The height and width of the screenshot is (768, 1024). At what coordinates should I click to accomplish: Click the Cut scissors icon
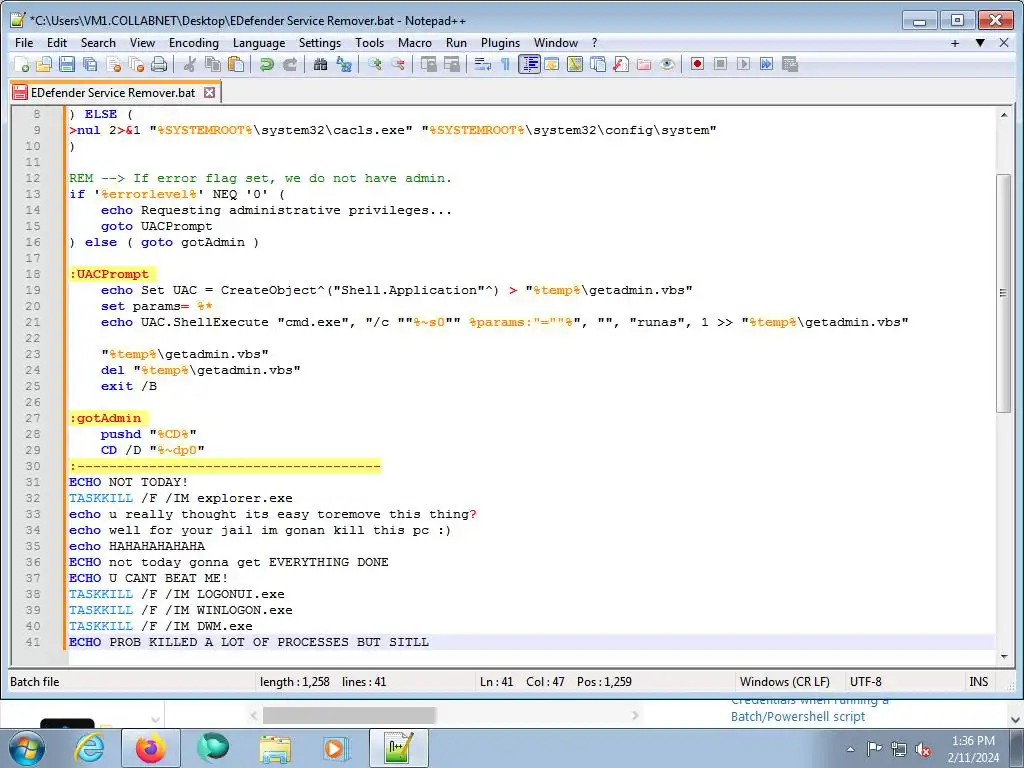tap(190, 64)
